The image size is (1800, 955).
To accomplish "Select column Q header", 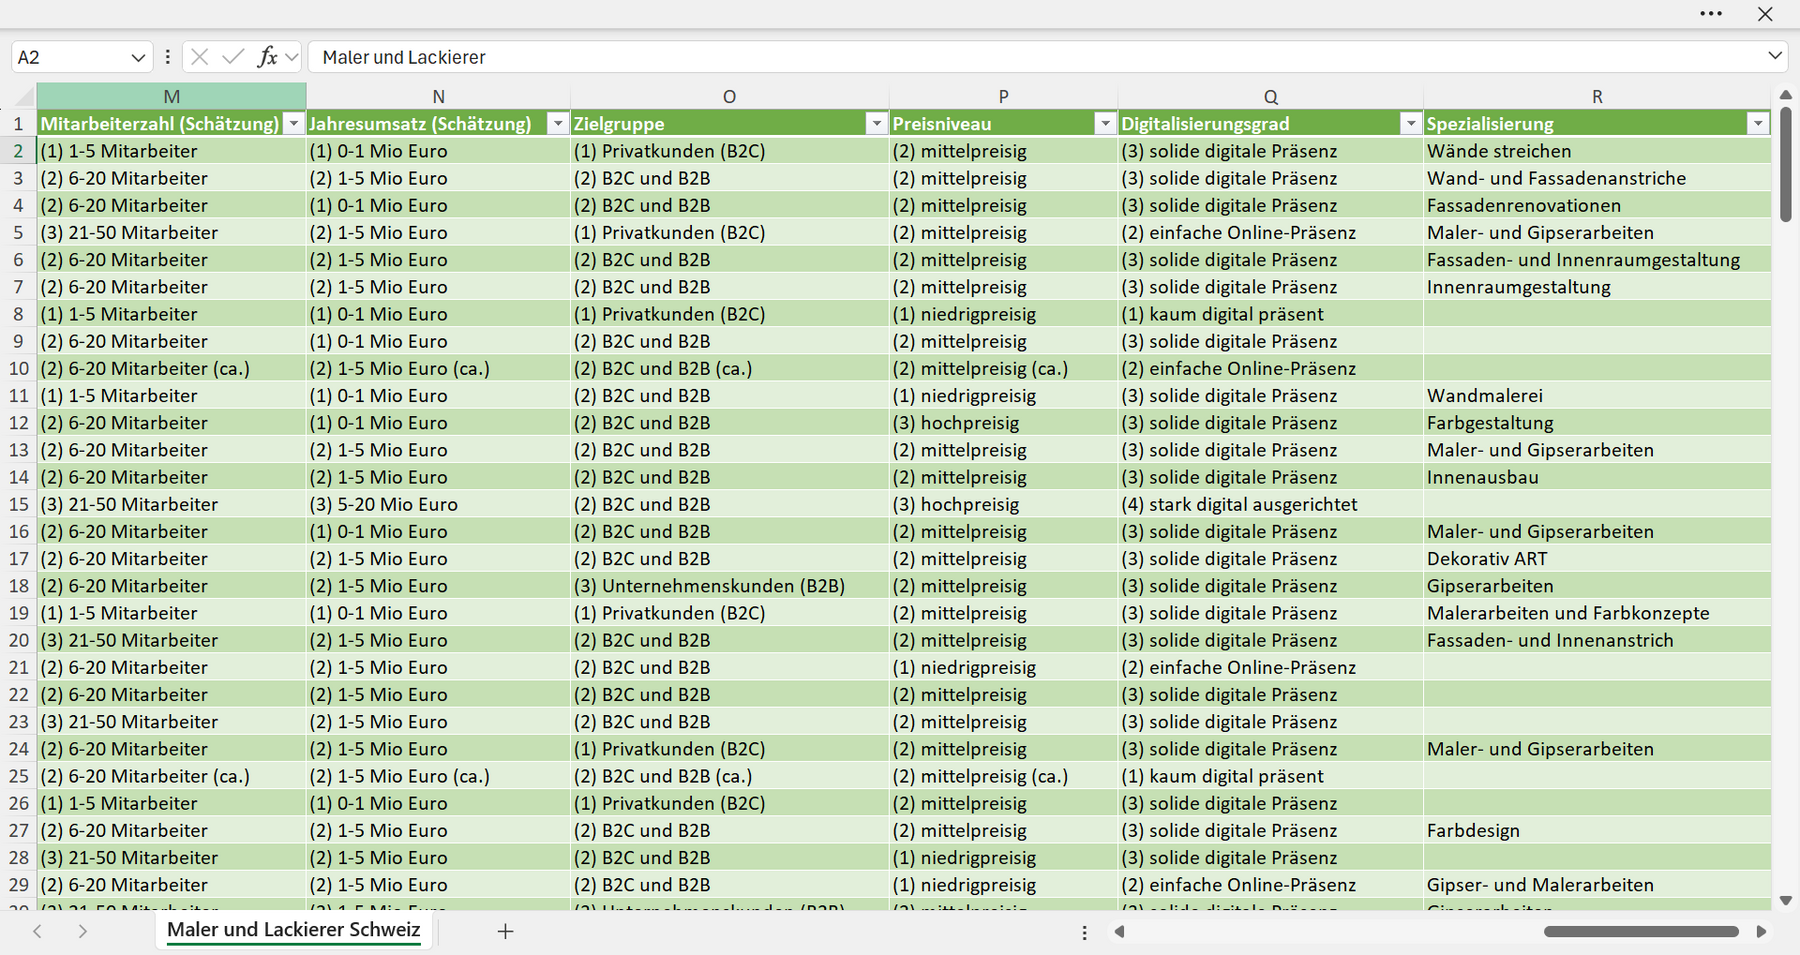I will click(1270, 96).
